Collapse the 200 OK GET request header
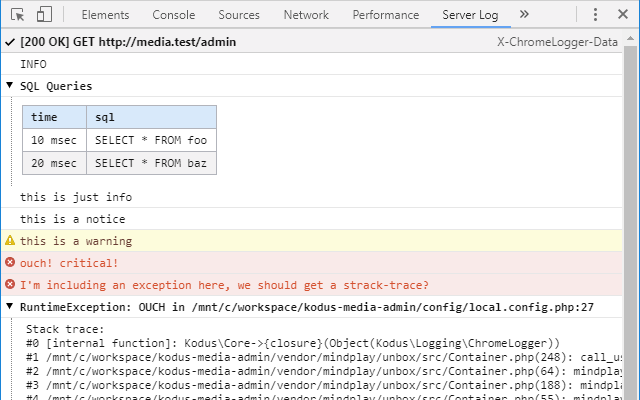This screenshot has height=400, width=640. (10, 42)
